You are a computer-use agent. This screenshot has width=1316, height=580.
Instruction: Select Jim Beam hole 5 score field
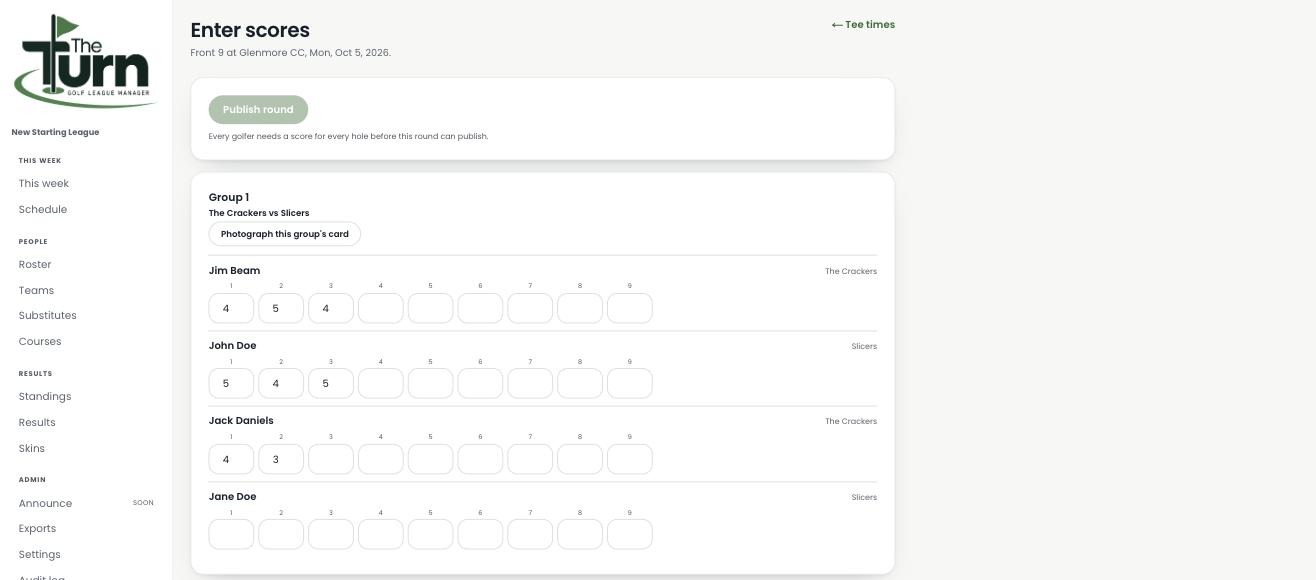(x=431, y=308)
